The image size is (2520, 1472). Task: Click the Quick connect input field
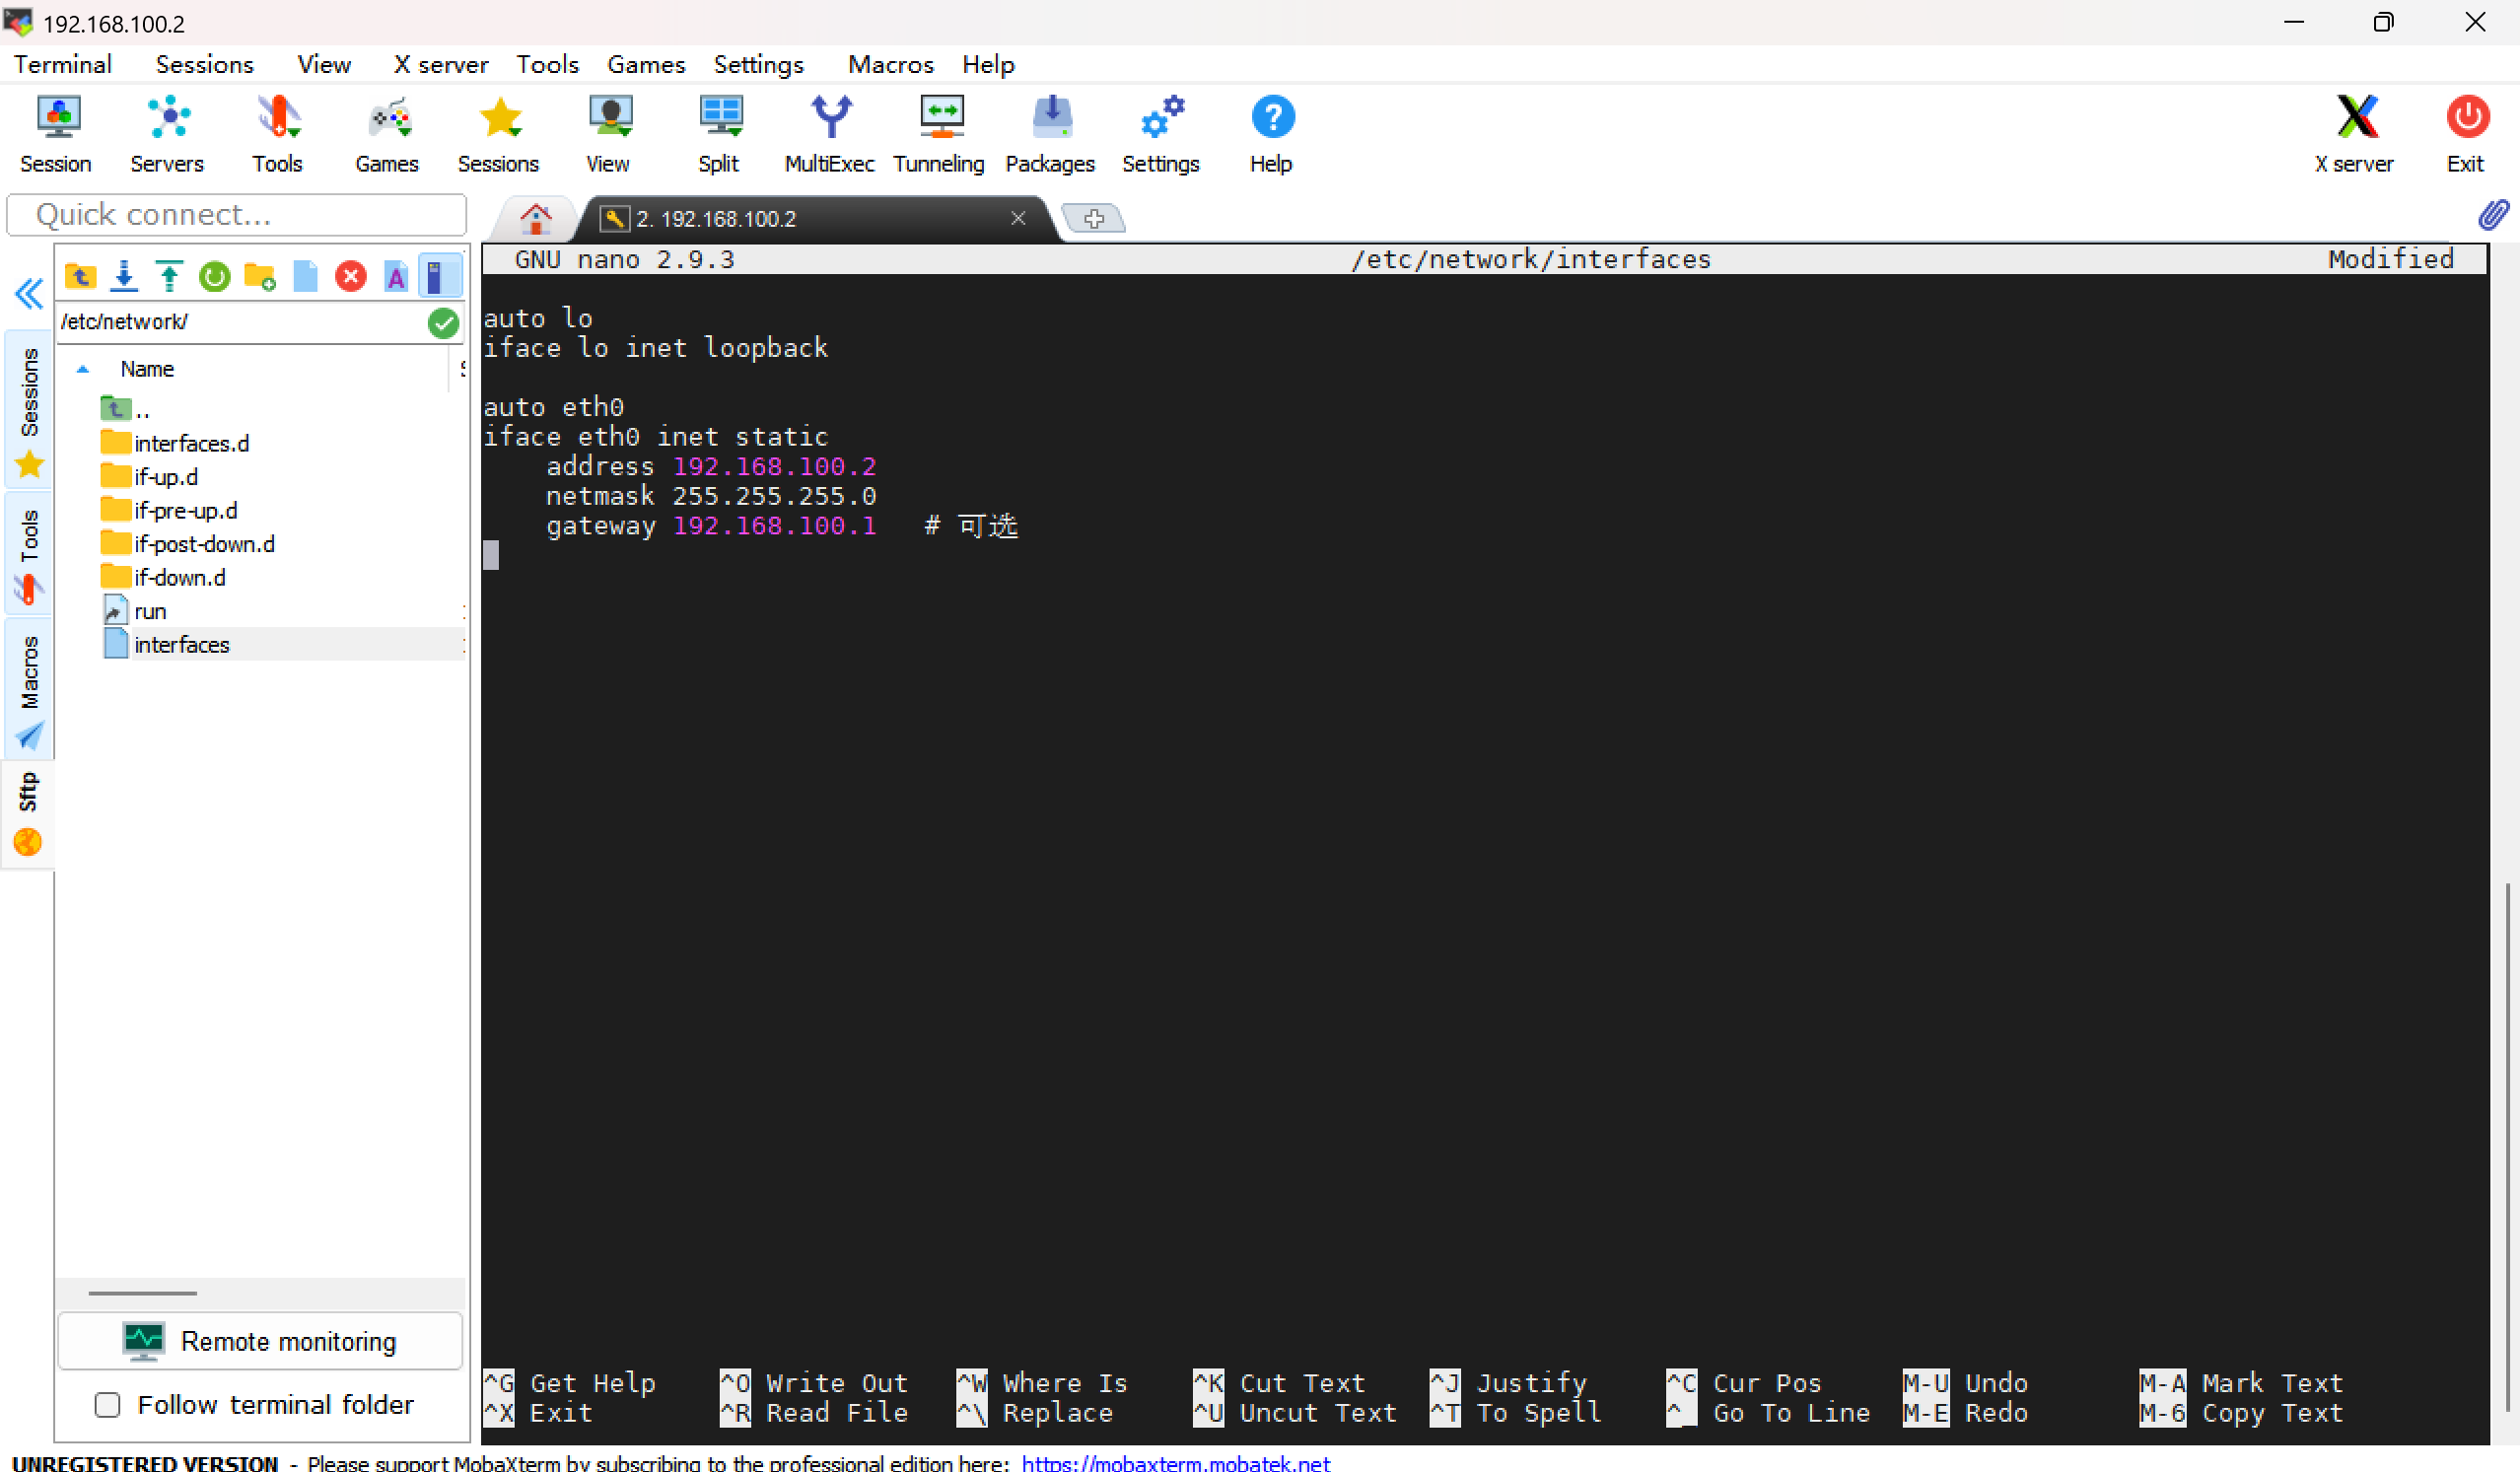[x=237, y=215]
